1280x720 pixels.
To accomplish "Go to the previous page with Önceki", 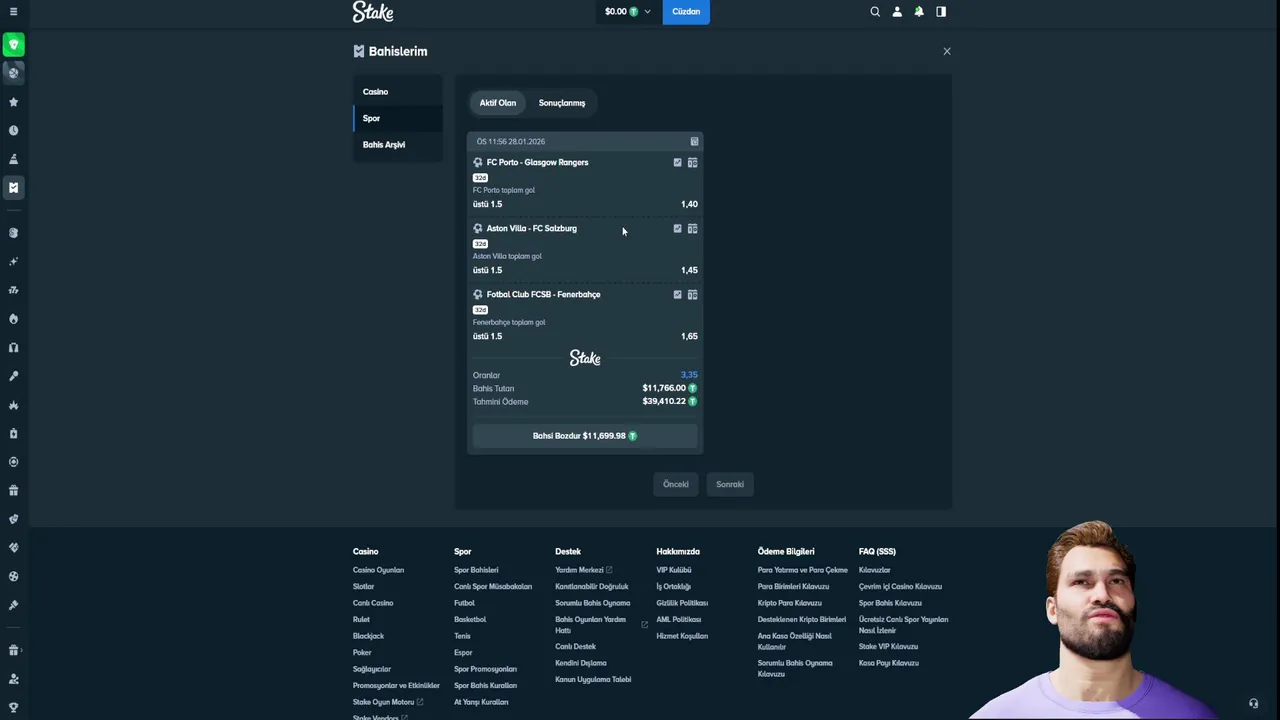I will 676,484.
